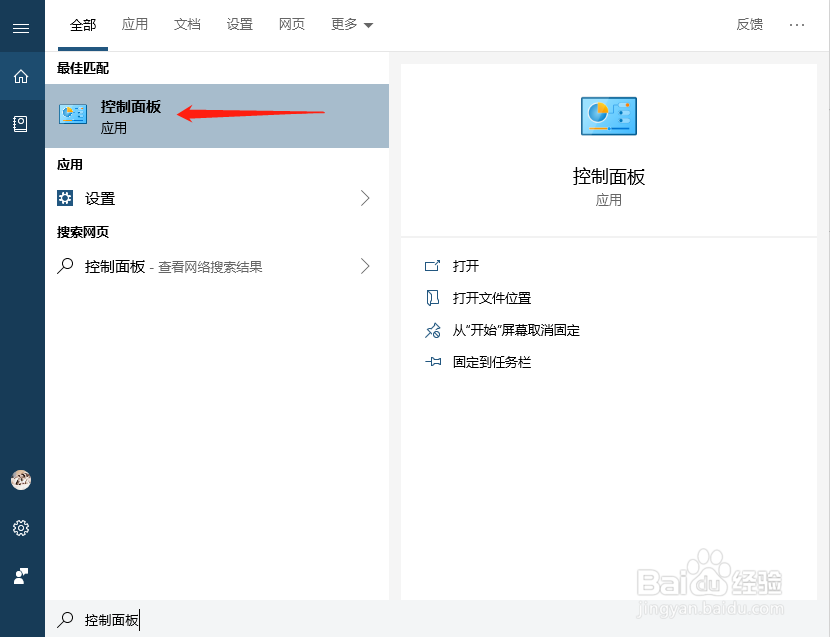Select the 控制面板 best match result
Image resolution: width=830 pixels, height=637 pixels.
point(217,116)
